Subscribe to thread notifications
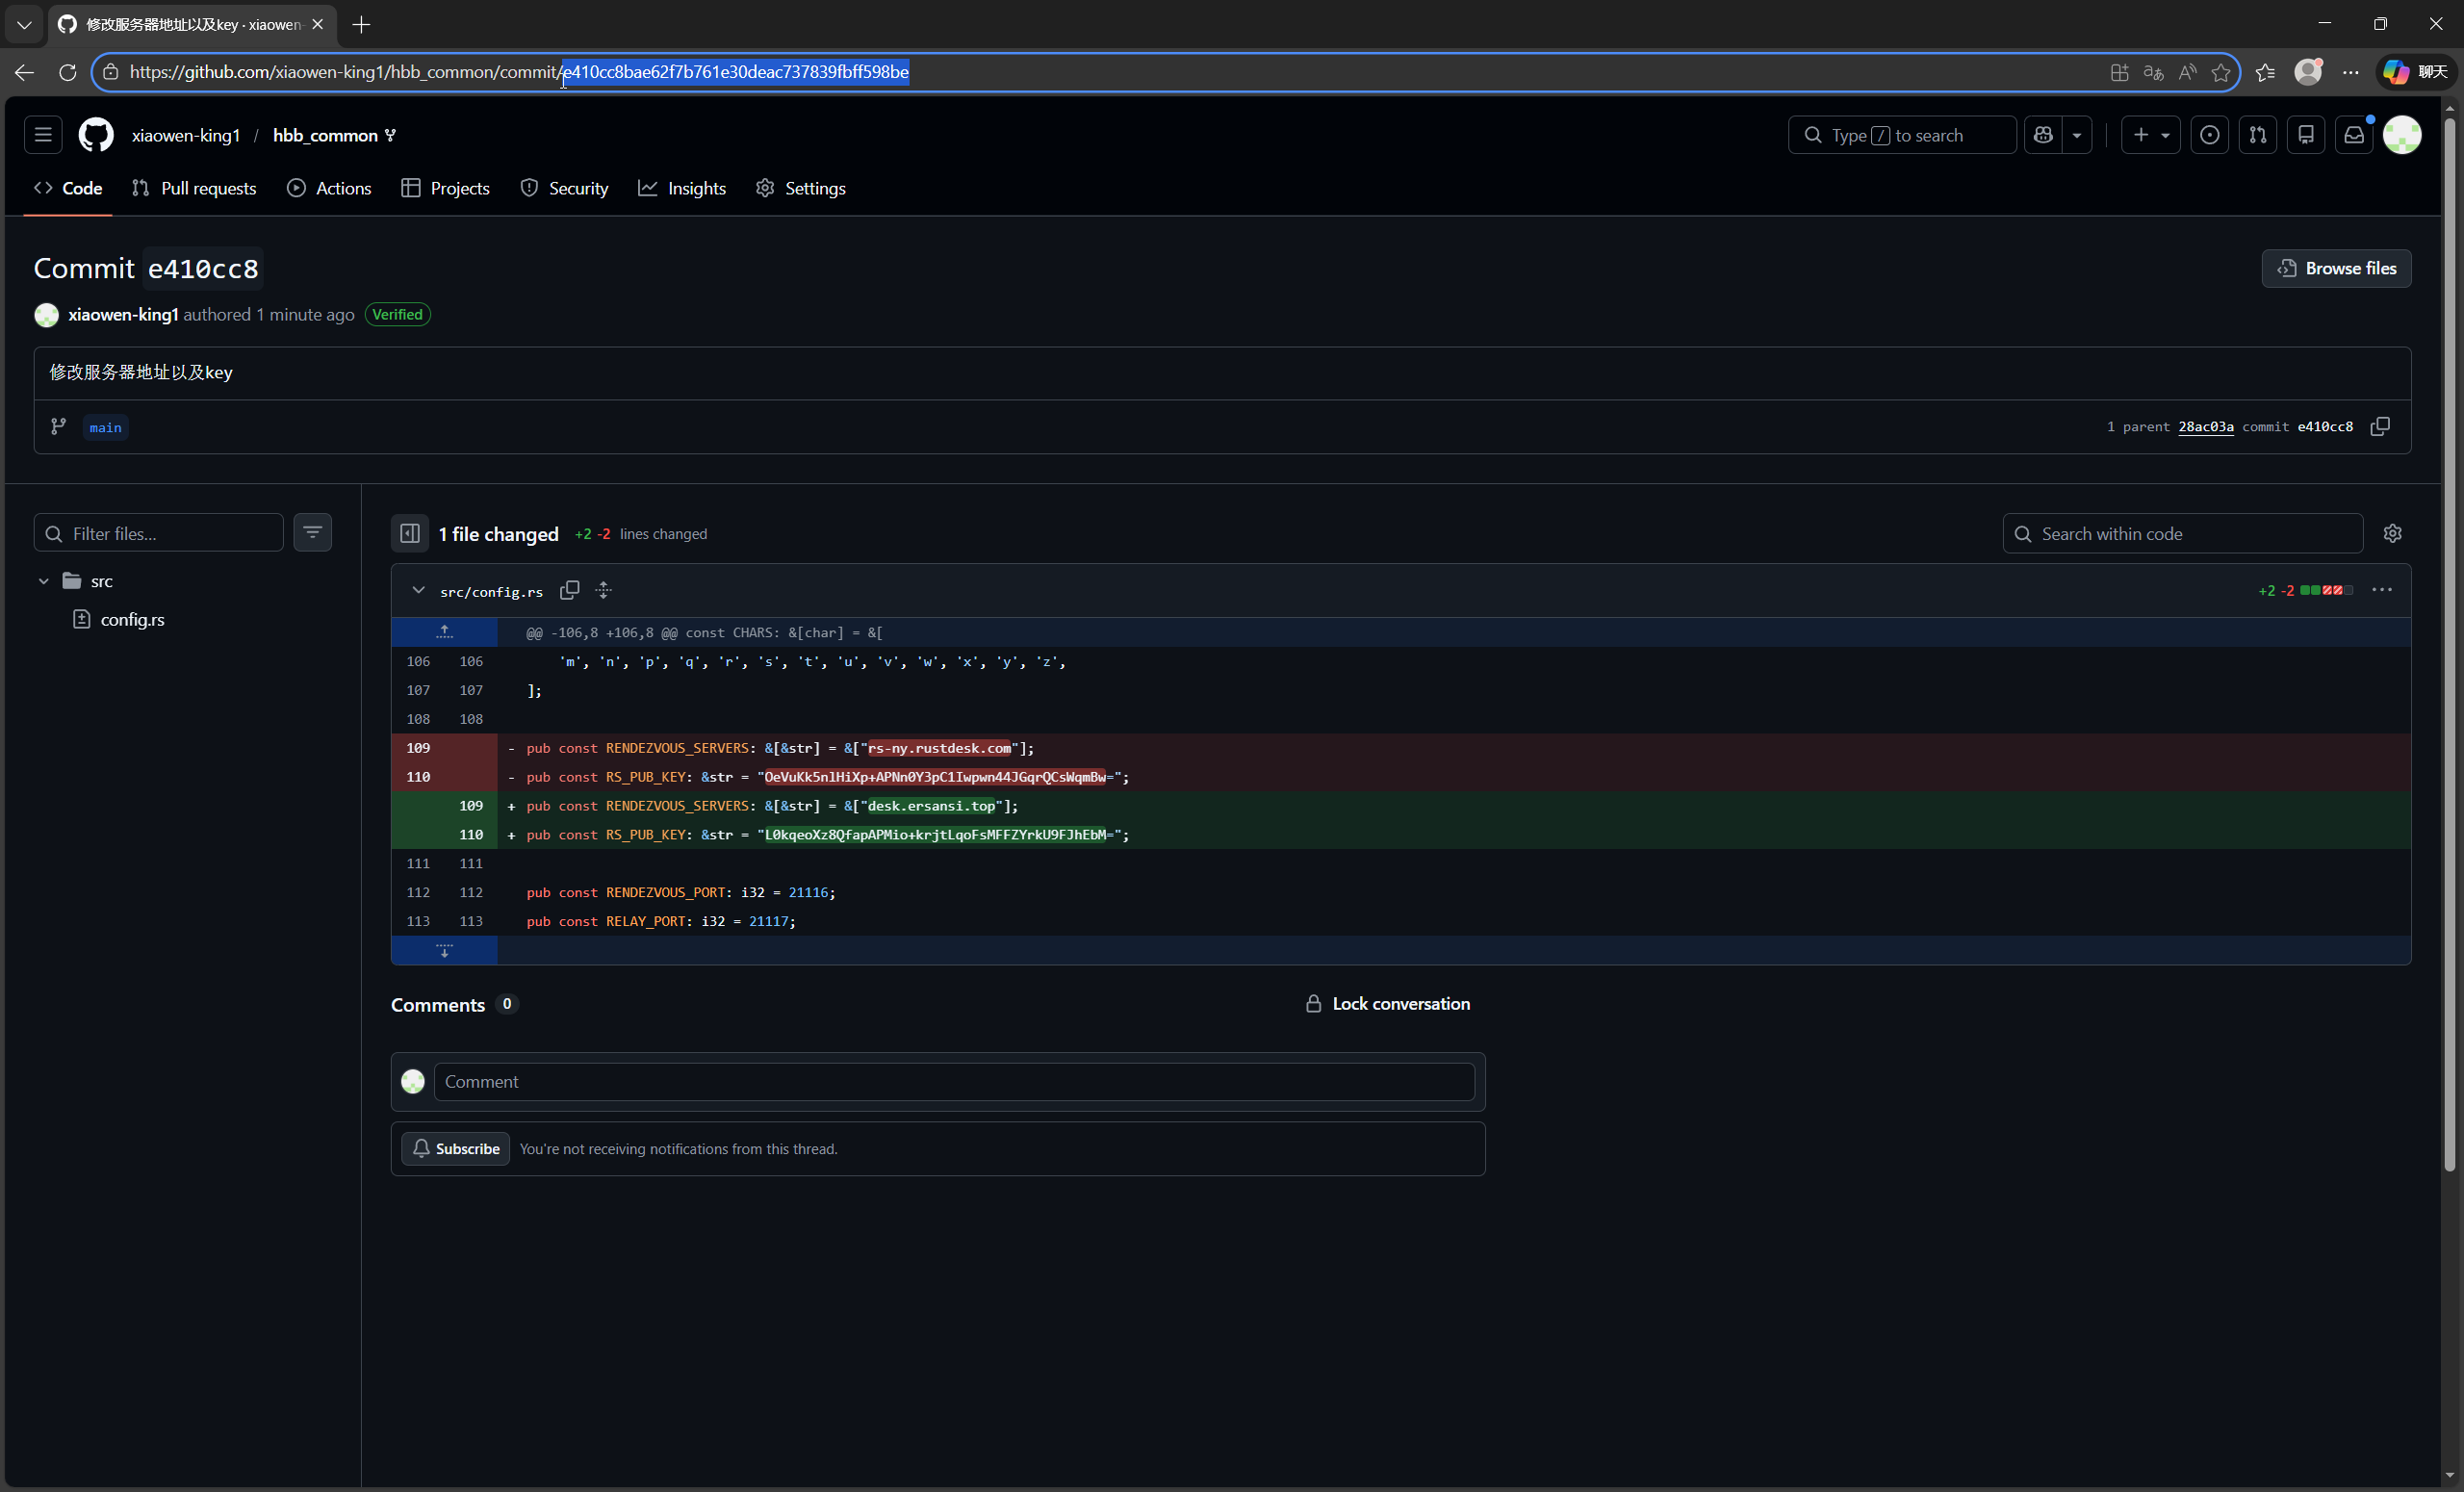The image size is (2464, 1492). click(x=456, y=1149)
